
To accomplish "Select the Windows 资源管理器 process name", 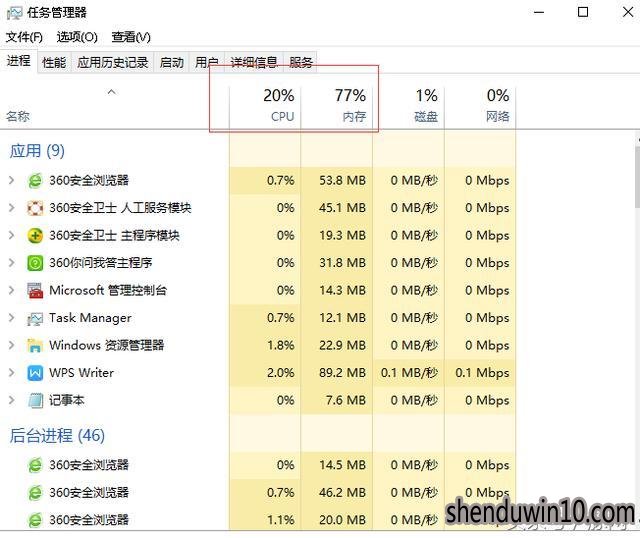I will point(107,345).
